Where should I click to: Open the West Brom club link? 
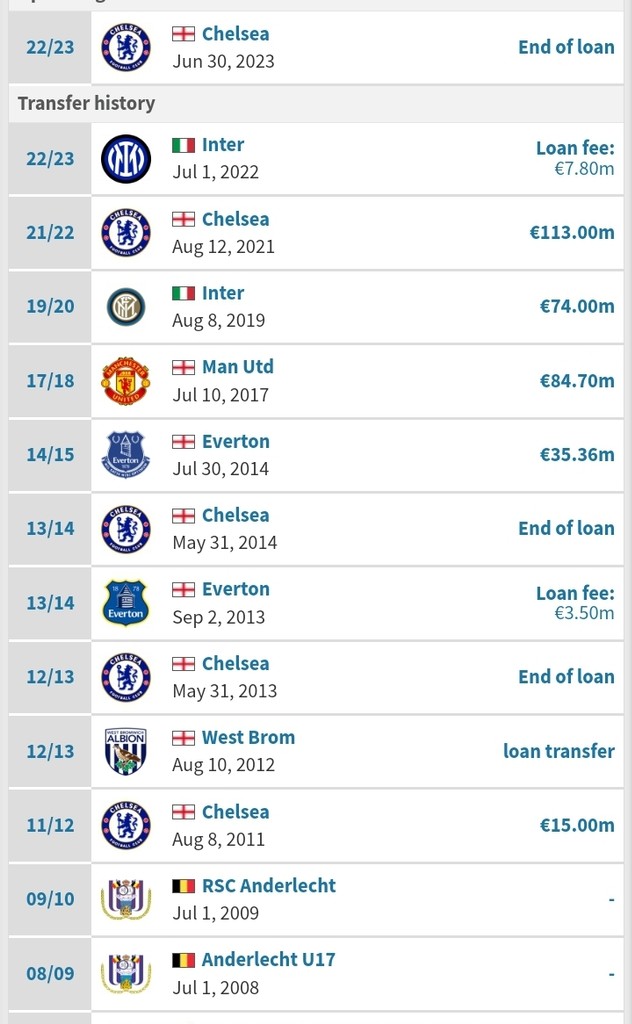(248, 737)
